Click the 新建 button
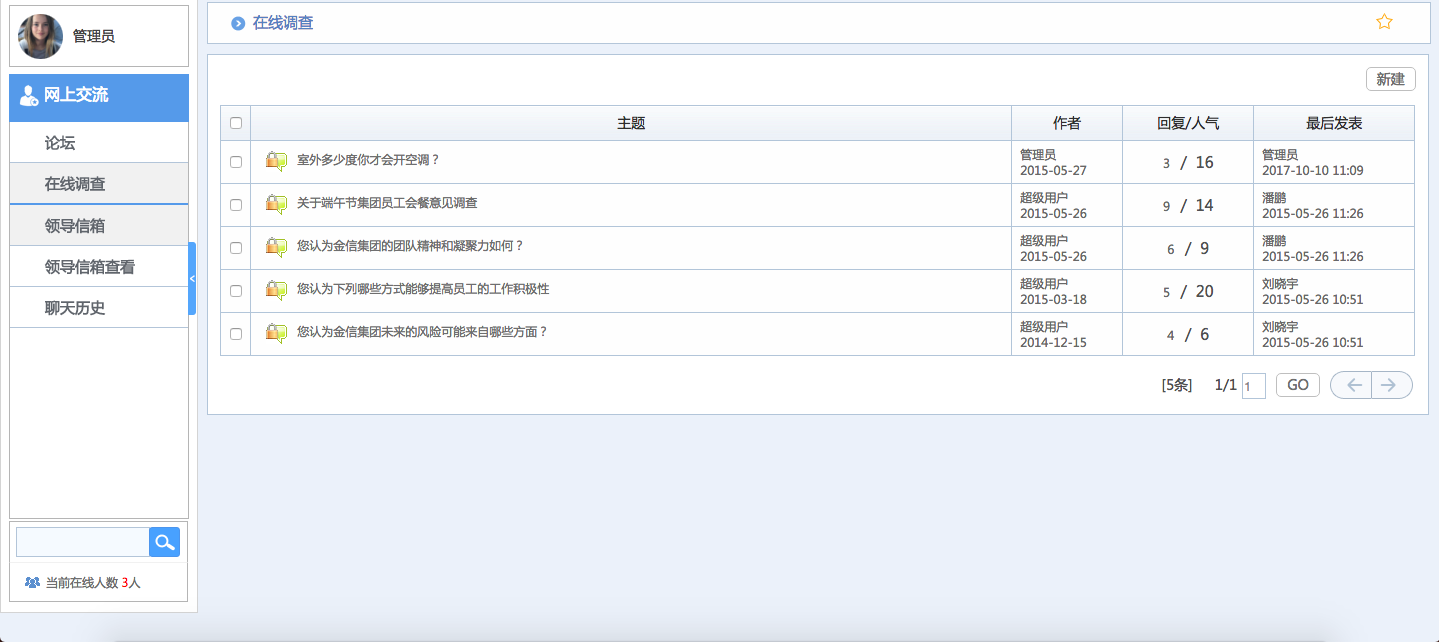 point(1390,79)
